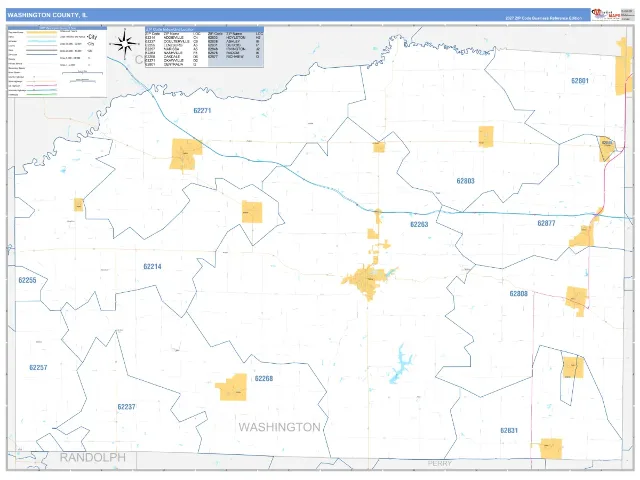
Task: Select the 62257 ZIP code label
Action: [x=38, y=368]
